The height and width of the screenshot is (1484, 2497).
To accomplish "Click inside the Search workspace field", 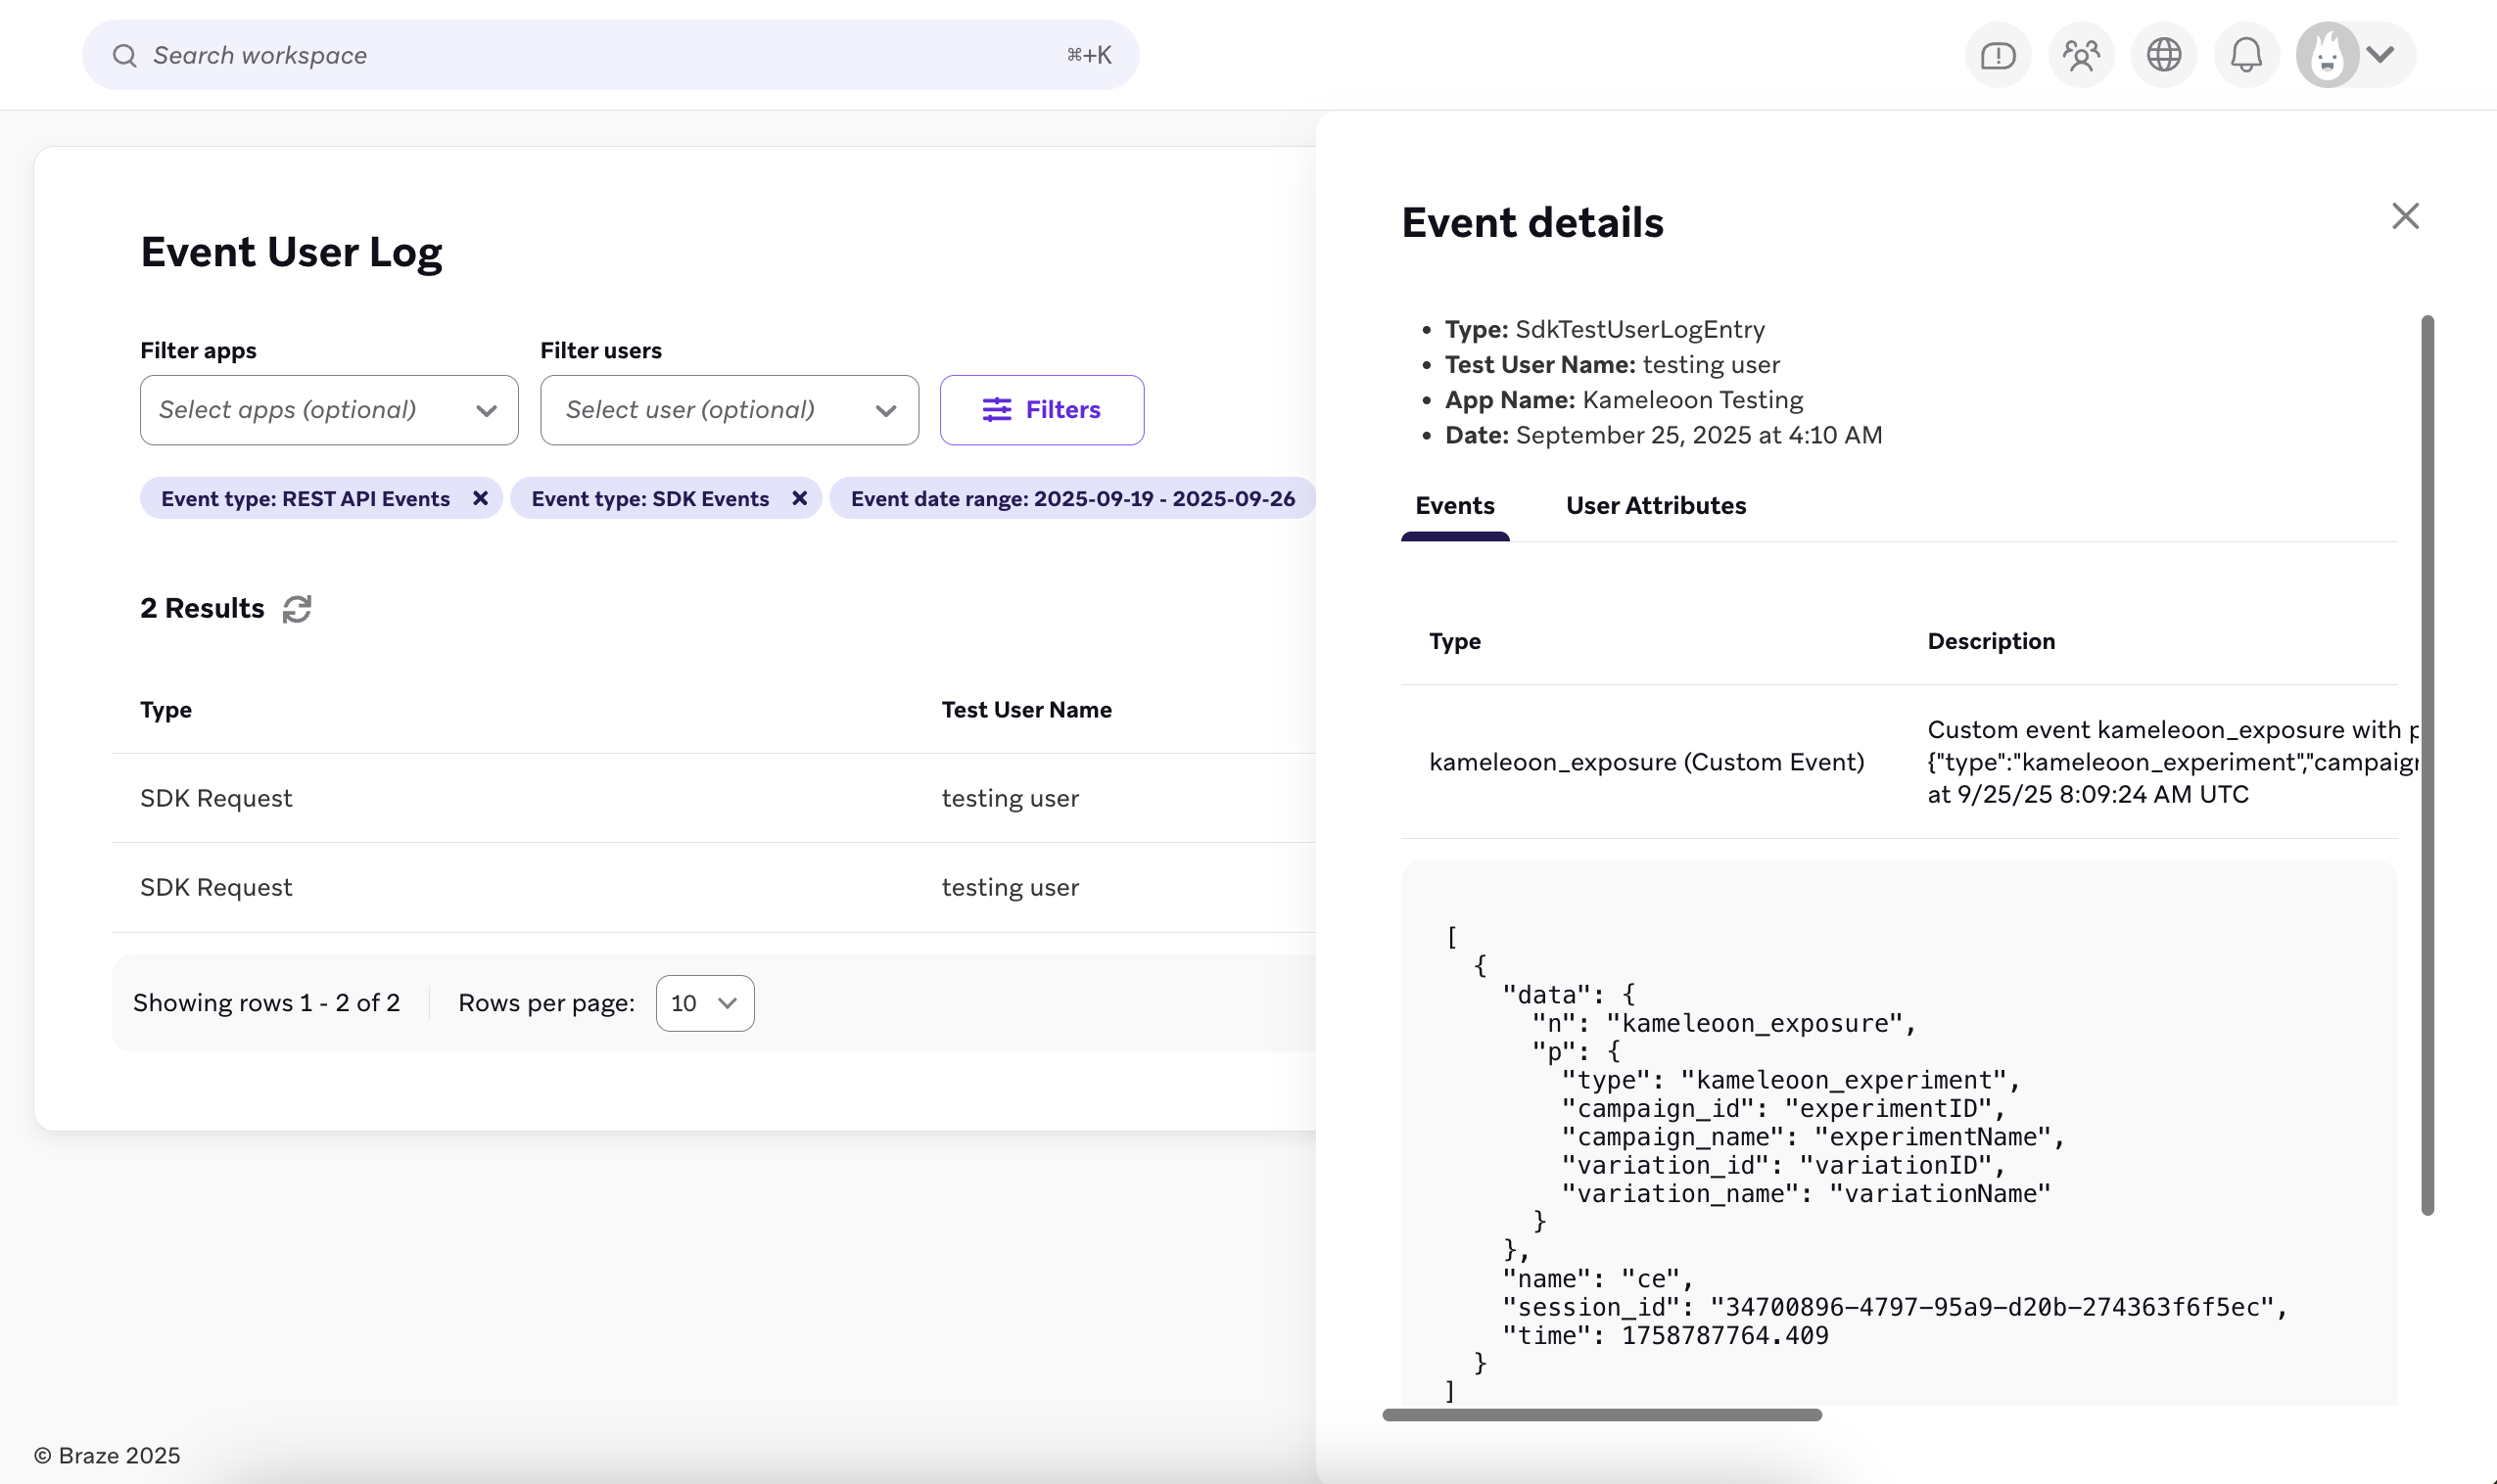I will click(x=500, y=54).
